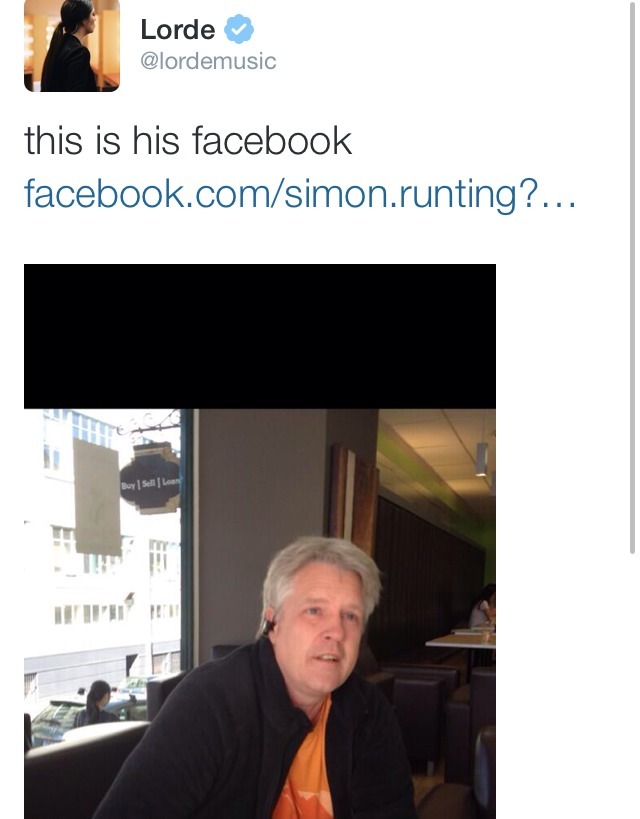The height and width of the screenshot is (819, 640).
Task: Click the wooden wall panel in photo
Action: (353, 496)
